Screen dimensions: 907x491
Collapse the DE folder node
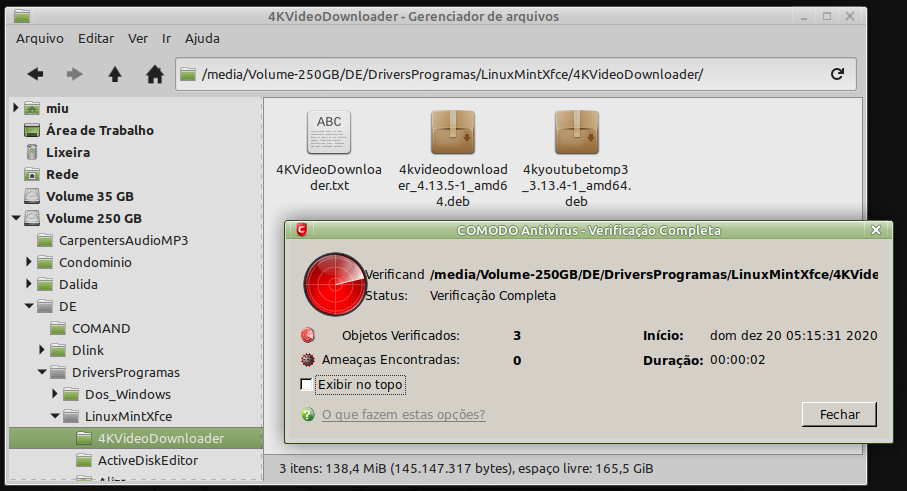29,306
